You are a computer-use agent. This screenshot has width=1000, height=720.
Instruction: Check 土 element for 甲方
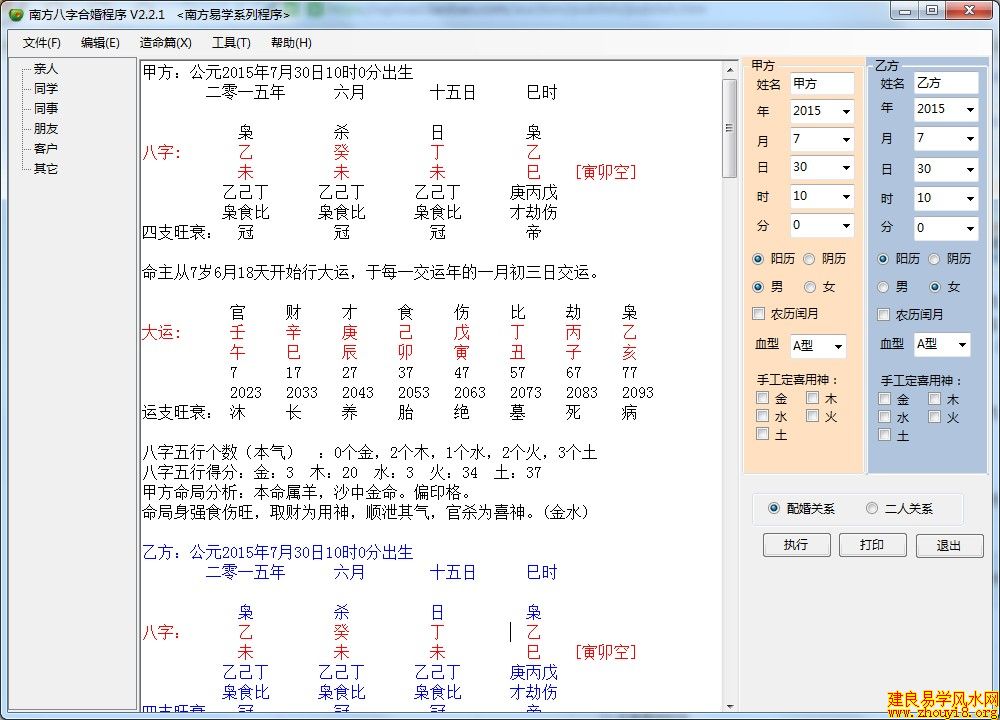(763, 434)
